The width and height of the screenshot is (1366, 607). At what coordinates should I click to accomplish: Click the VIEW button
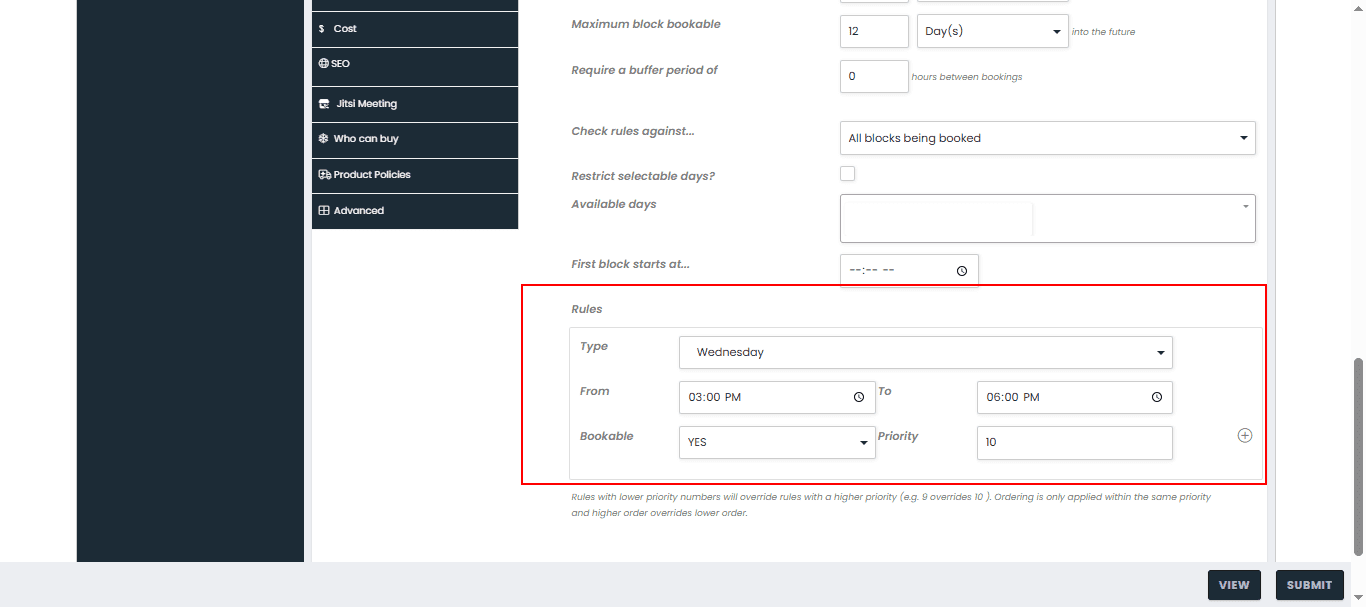1234,585
